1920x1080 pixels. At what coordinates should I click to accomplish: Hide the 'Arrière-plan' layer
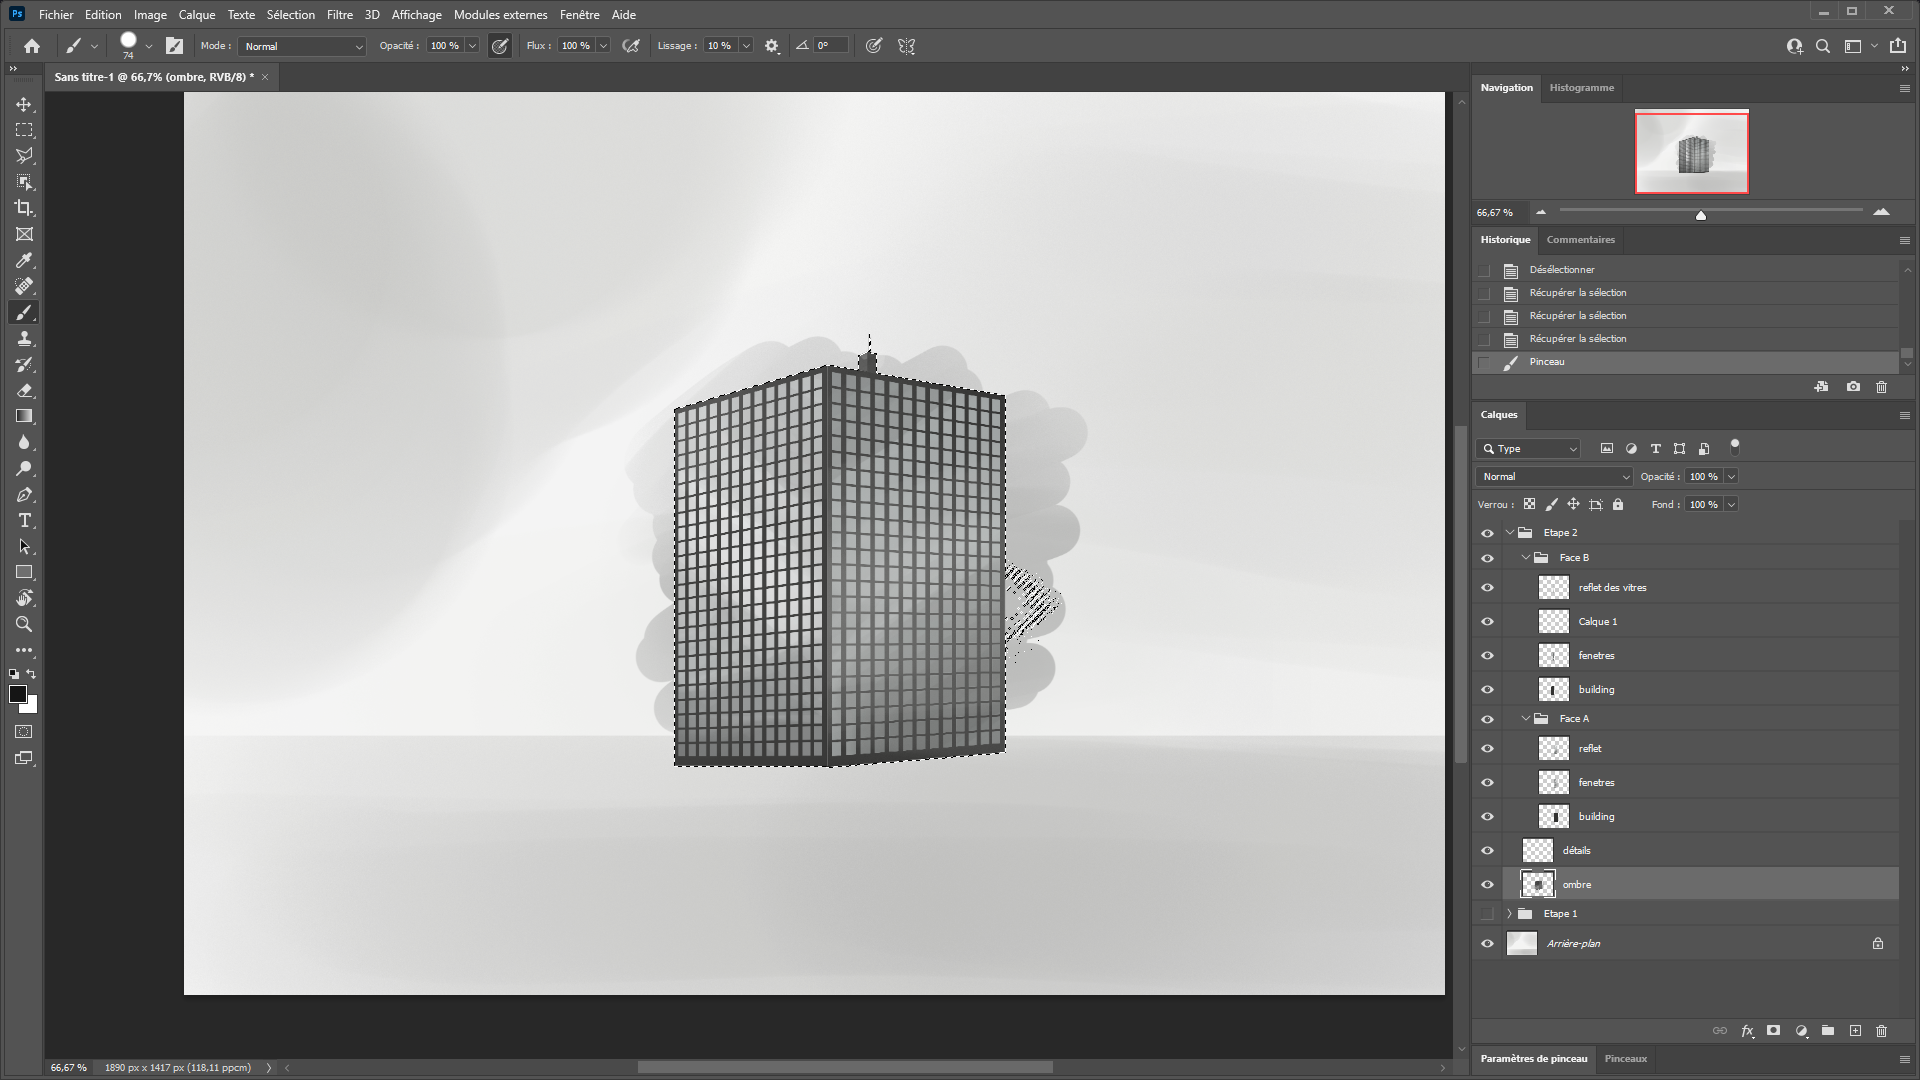pyautogui.click(x=1487, y=943)
